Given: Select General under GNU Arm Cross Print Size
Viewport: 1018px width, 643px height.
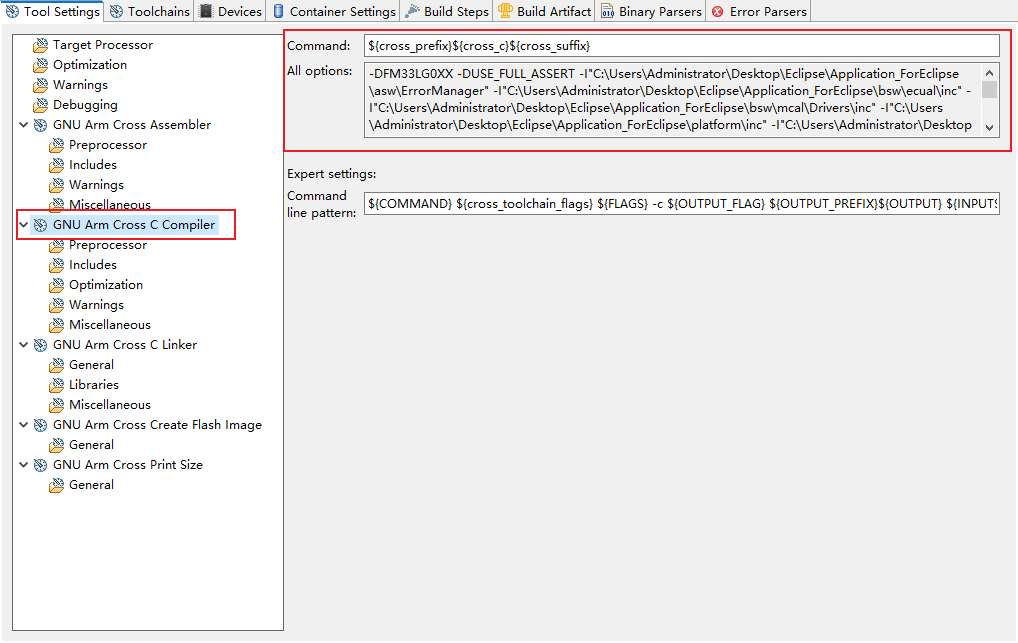Looking at the screenshot, I should 91,485.
